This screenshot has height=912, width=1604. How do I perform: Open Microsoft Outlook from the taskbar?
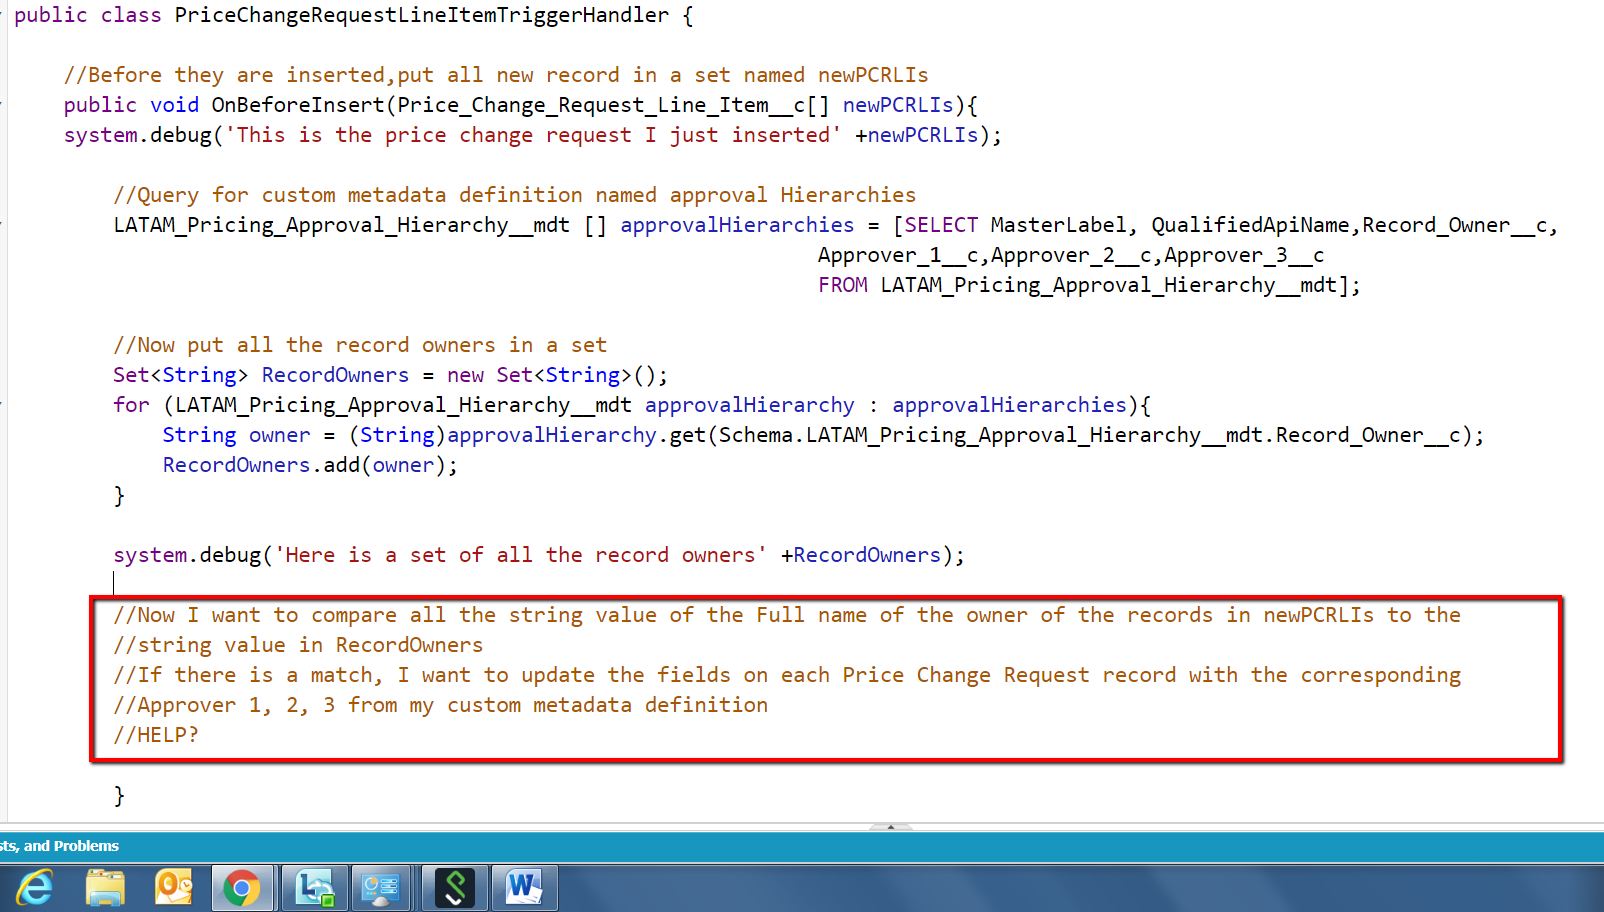[x=175, y=887]
